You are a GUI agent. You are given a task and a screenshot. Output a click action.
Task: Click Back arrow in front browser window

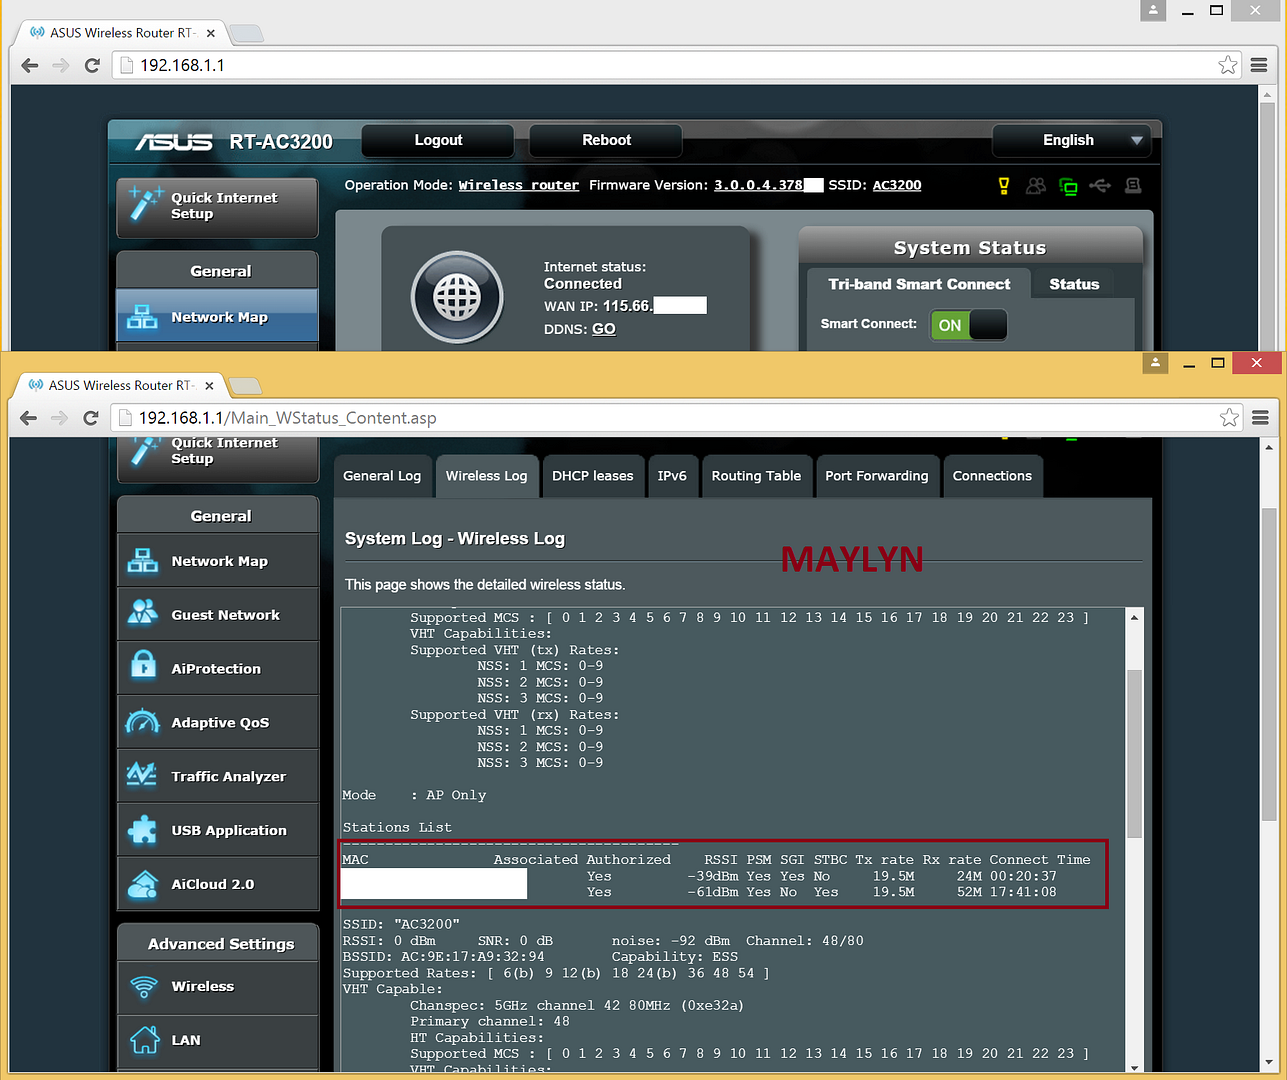click(x=28, y=418)
